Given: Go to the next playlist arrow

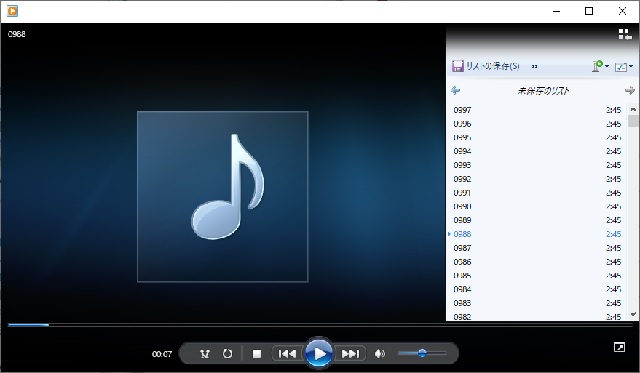Looking at the screenshot, I should pos(630,90).
